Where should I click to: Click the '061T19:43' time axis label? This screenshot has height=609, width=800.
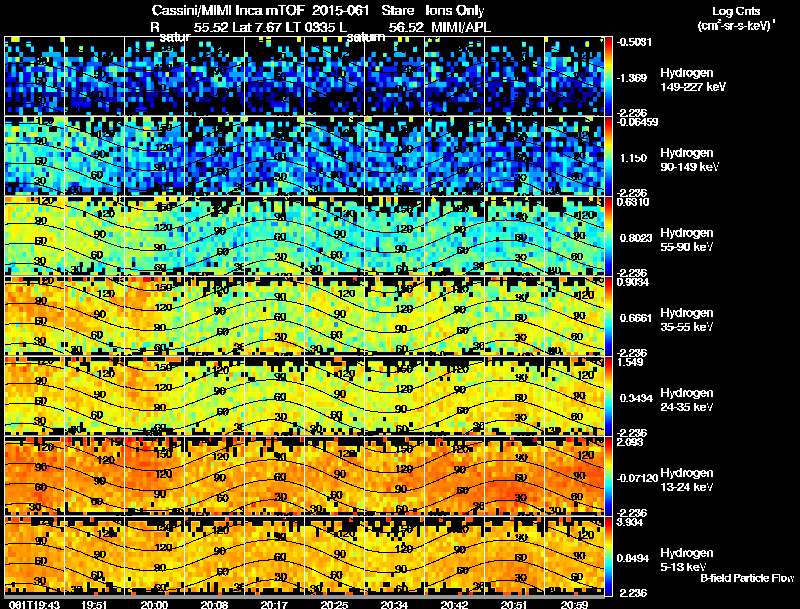(x=34, y=604)
